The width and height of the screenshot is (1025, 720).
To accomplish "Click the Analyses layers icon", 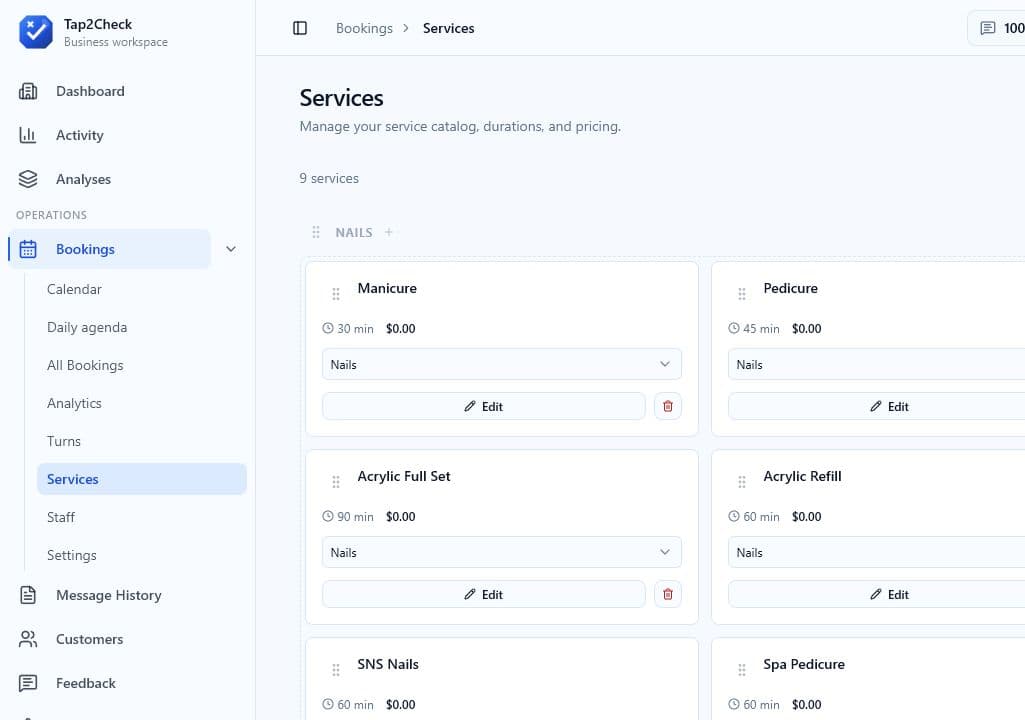I will 27,179.
